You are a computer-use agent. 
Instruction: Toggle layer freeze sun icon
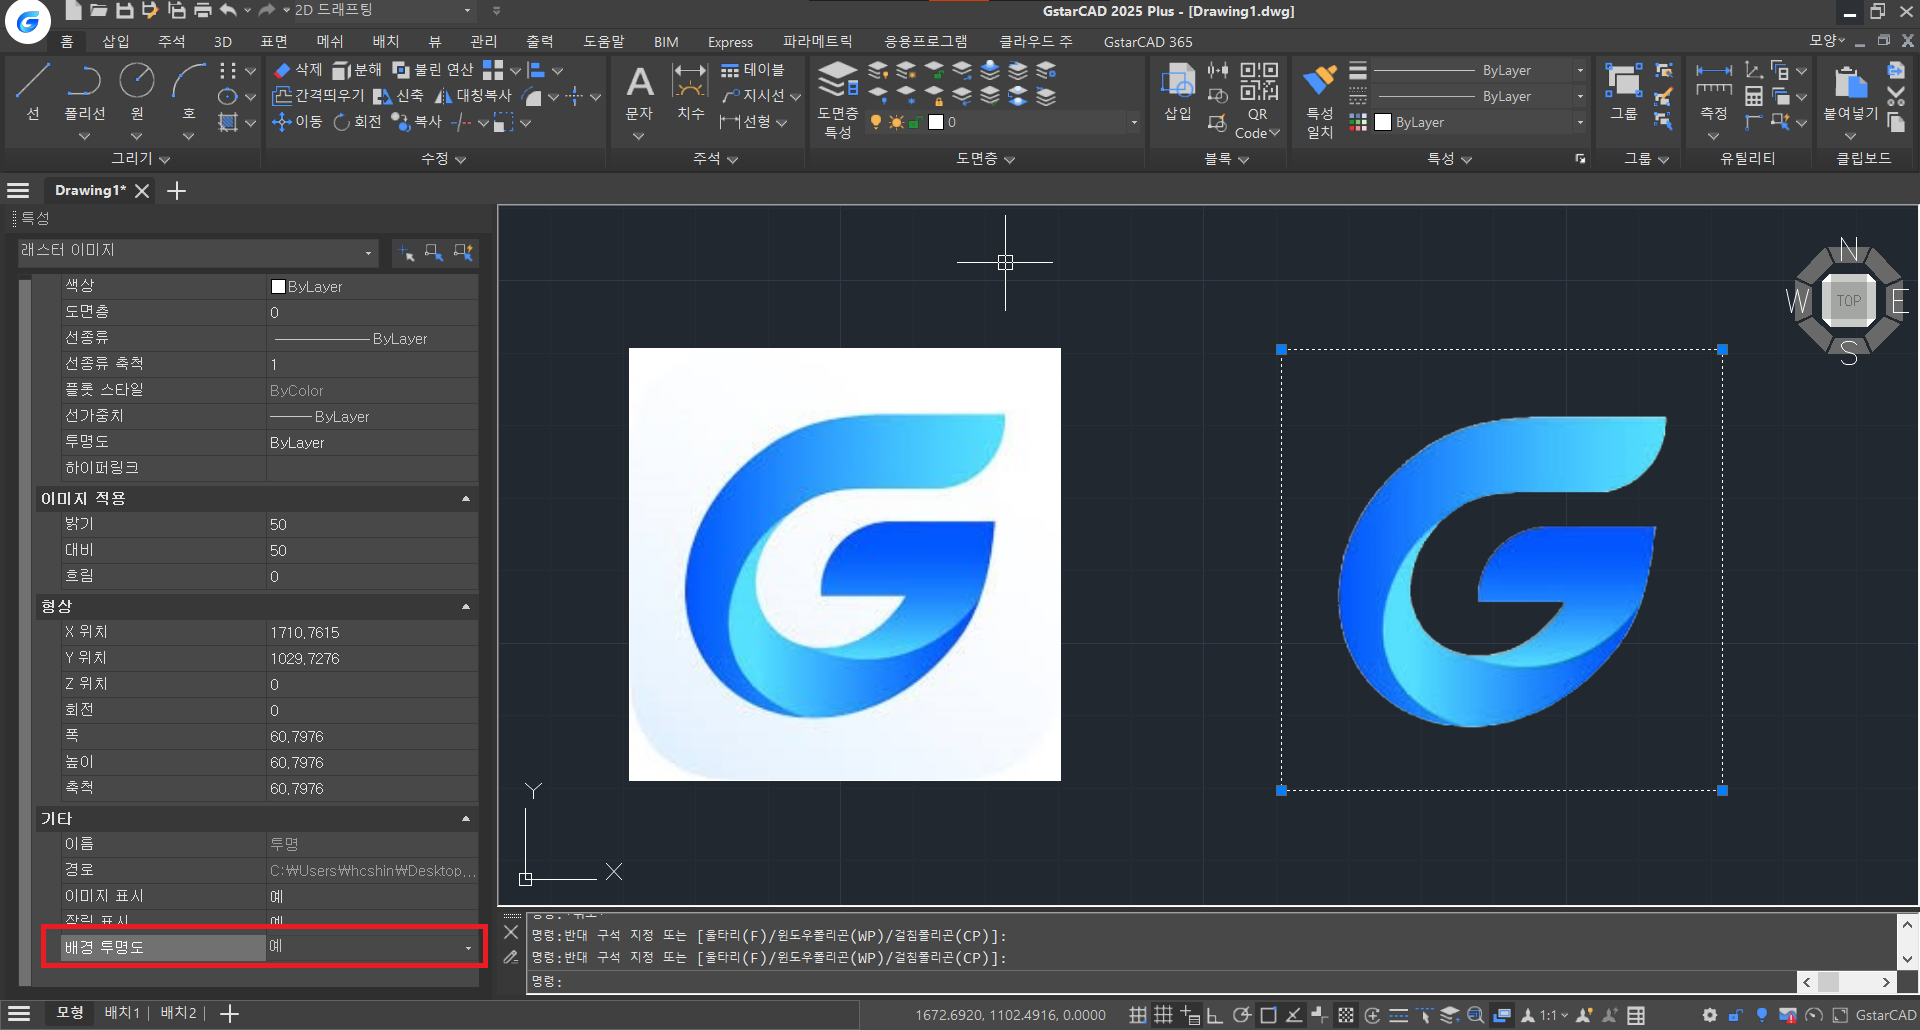[896, 122]
